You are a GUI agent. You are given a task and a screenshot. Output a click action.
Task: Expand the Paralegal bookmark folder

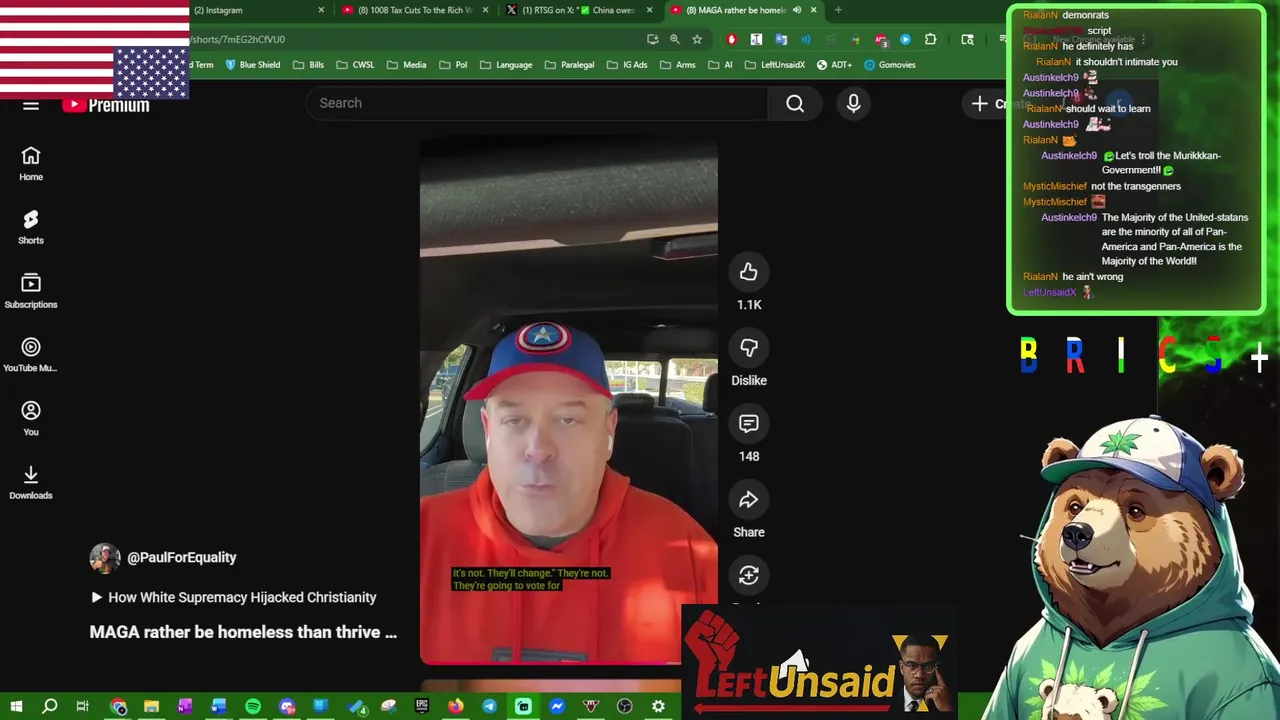pyautogui.click(x=569, y=65)
